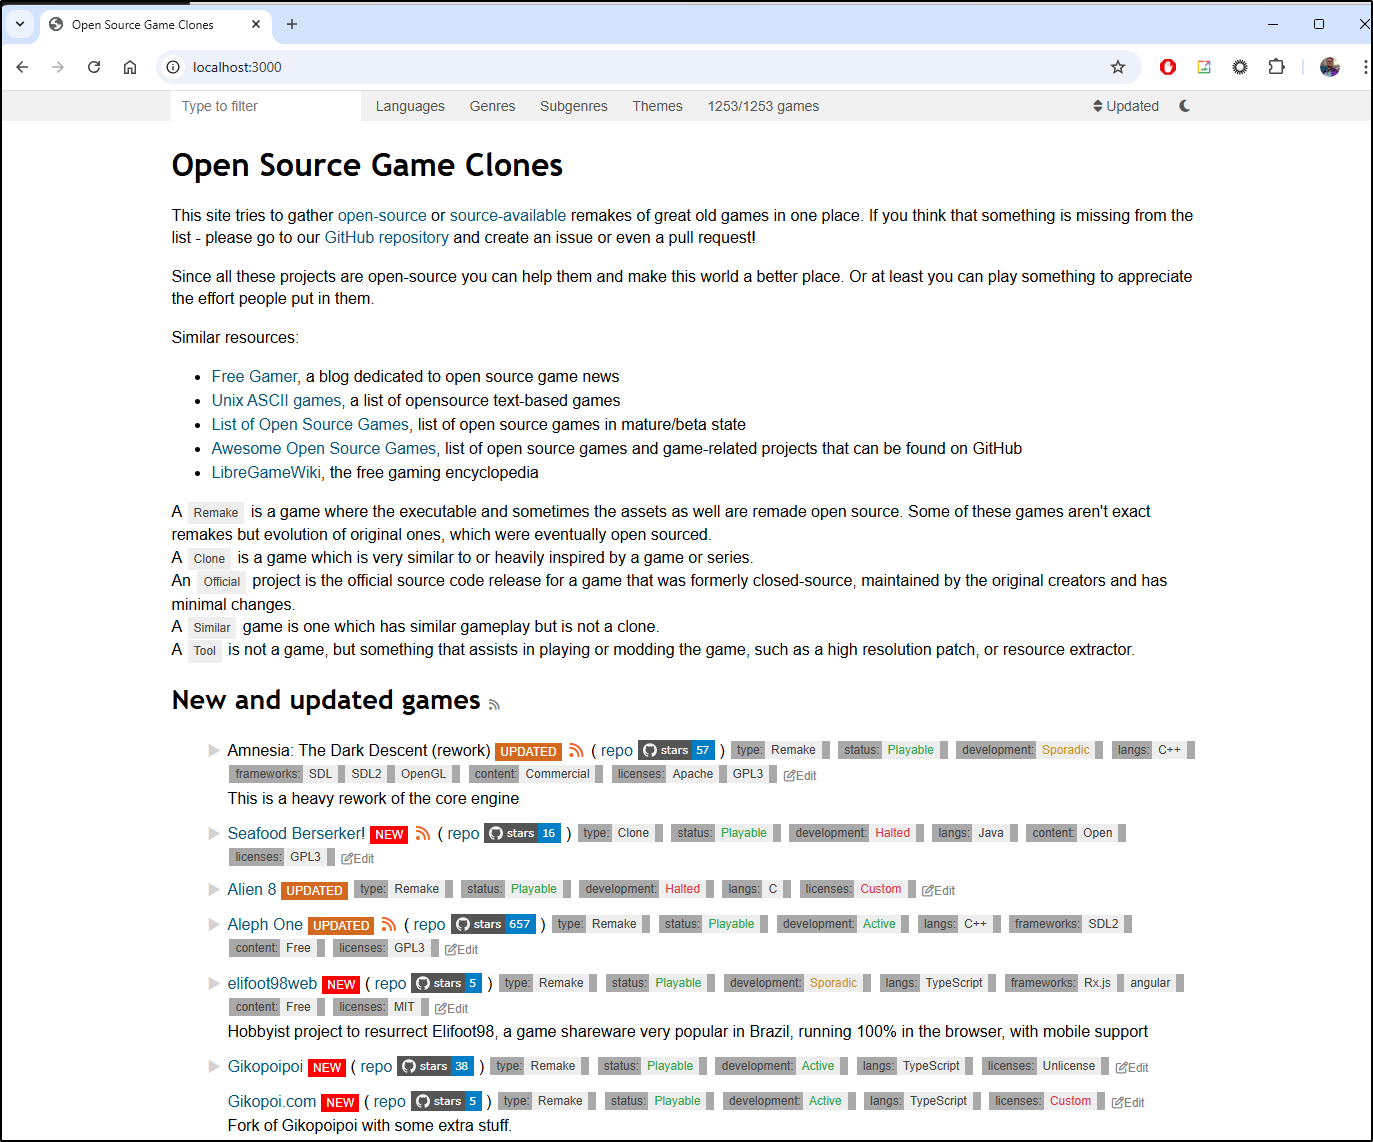The height and width of the screenshot is (1142, 1373).
Task: Open the browser three-dot menu
Action: [x=1365, y=67]
